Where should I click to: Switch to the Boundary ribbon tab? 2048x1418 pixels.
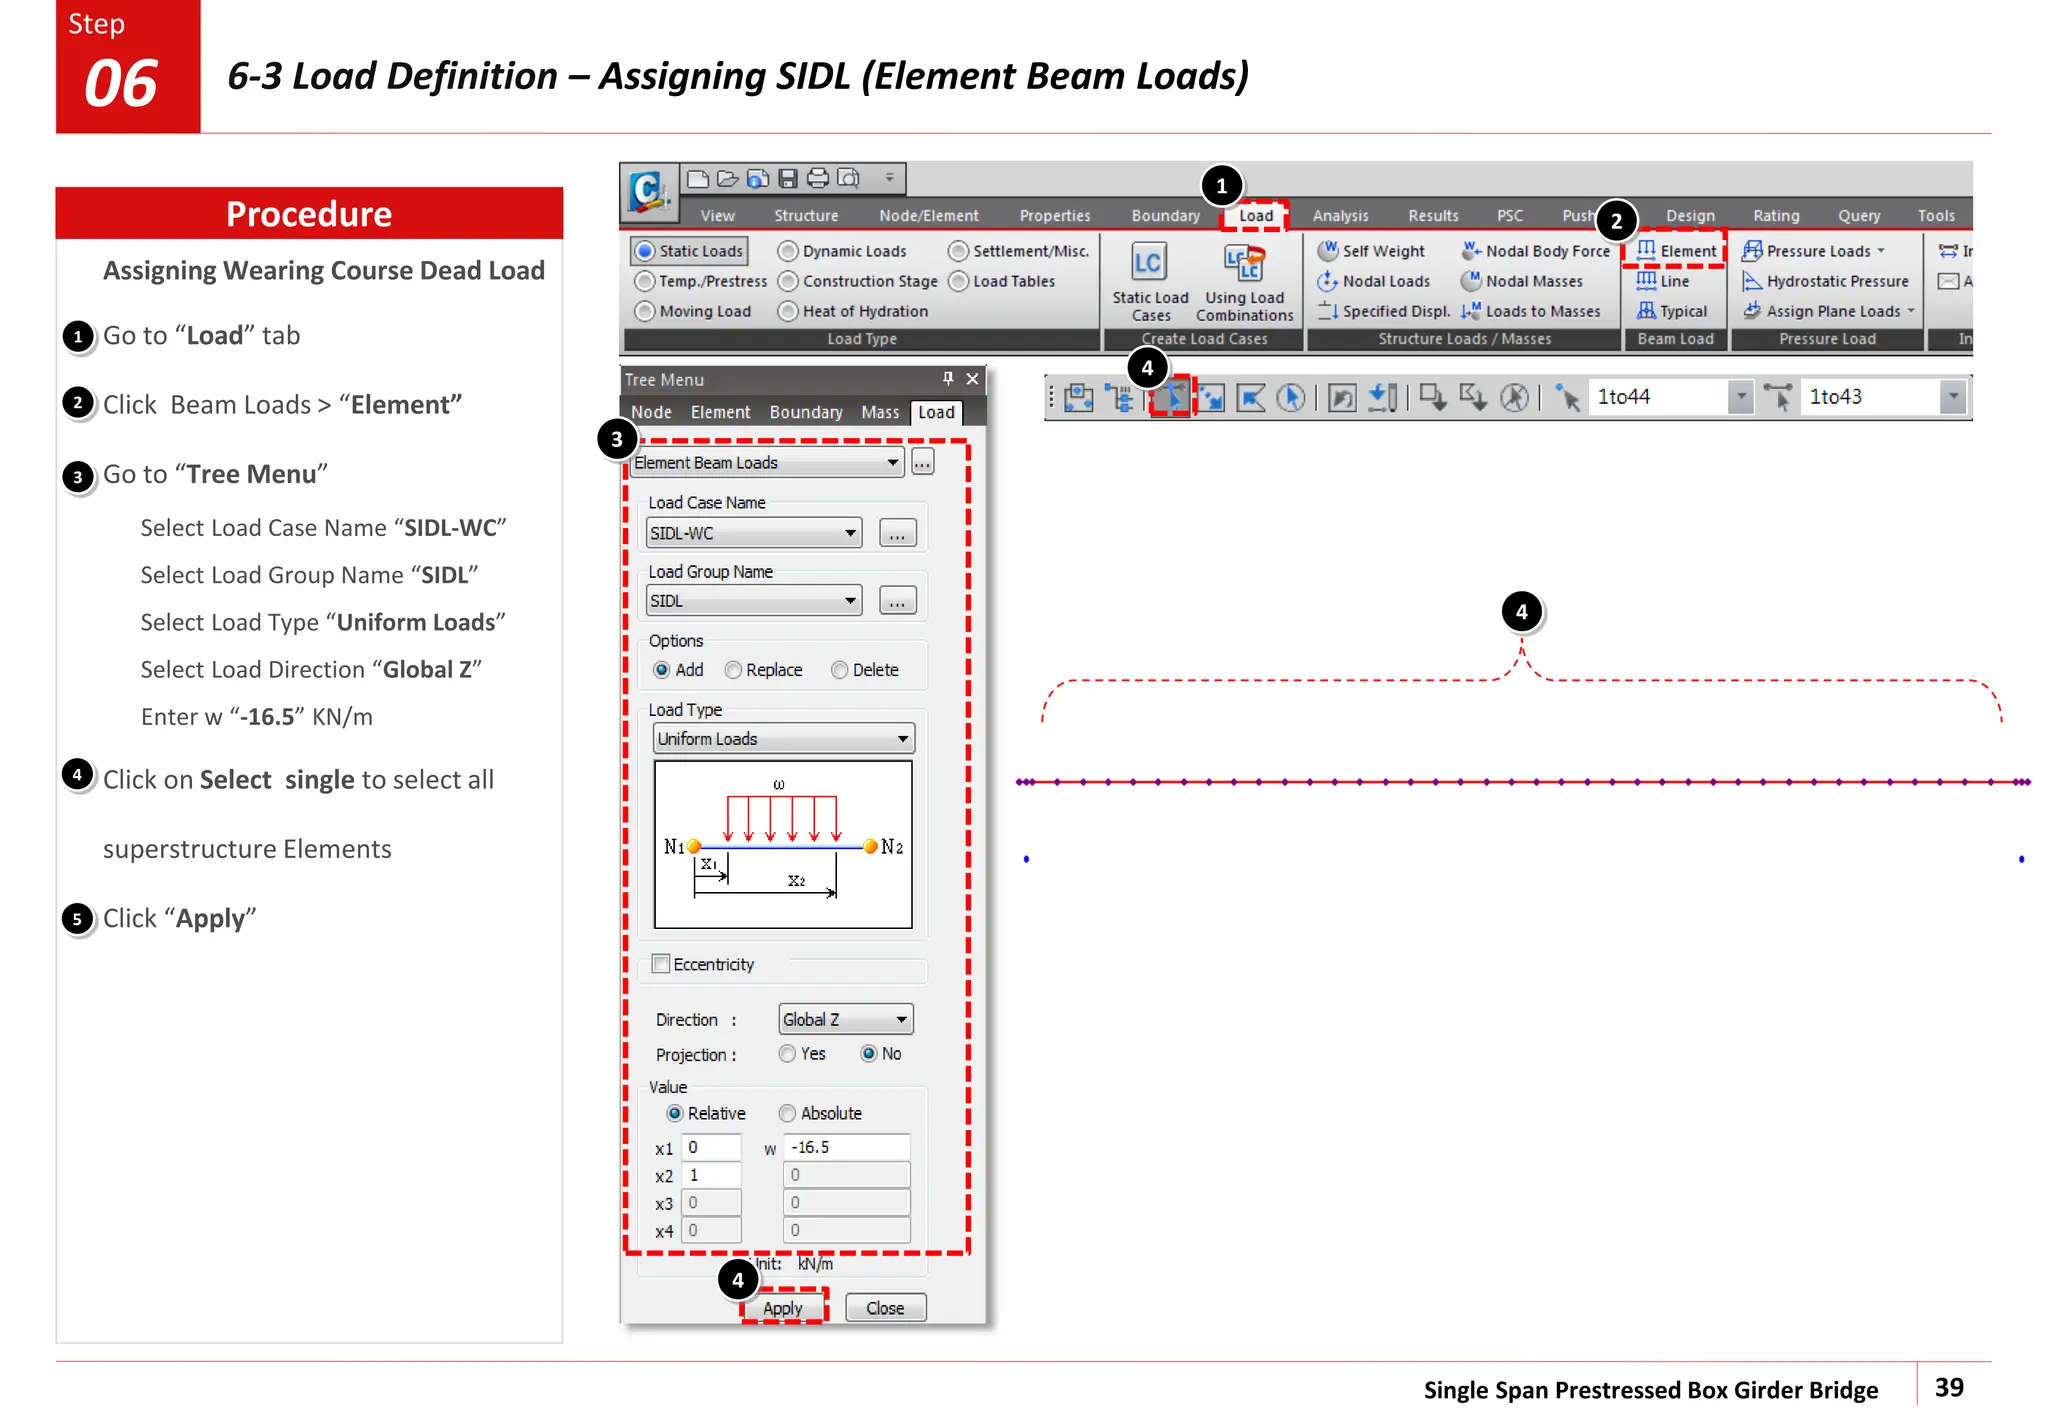click(x=1165, y=216)
